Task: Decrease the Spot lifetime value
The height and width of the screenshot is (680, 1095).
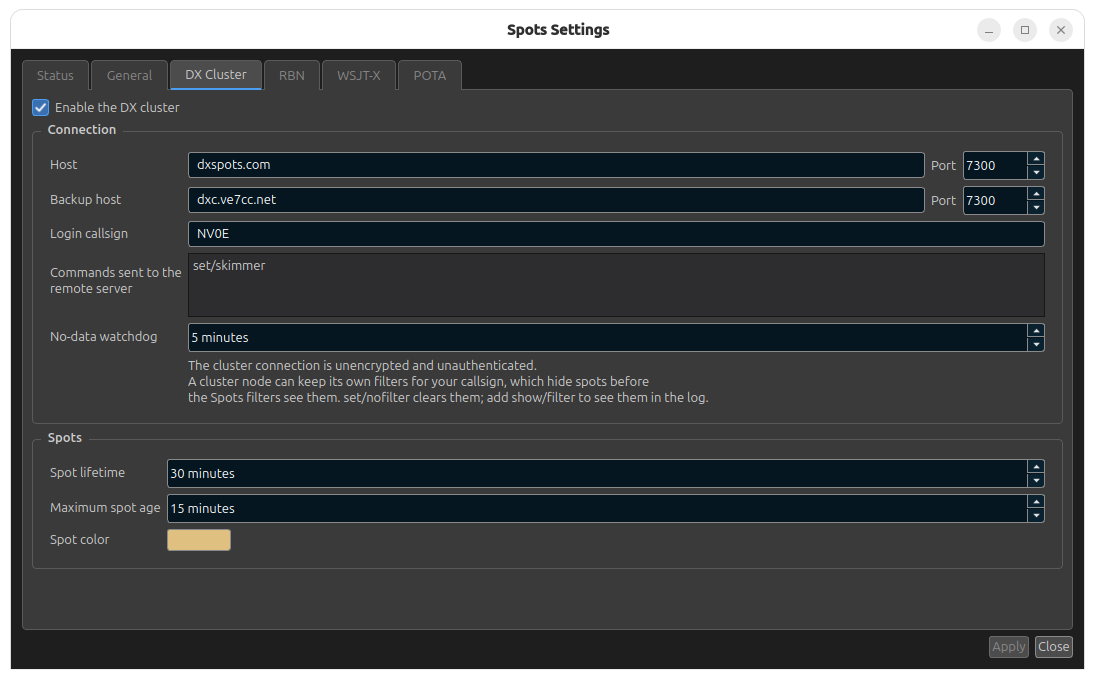Action: point(1036,480)
